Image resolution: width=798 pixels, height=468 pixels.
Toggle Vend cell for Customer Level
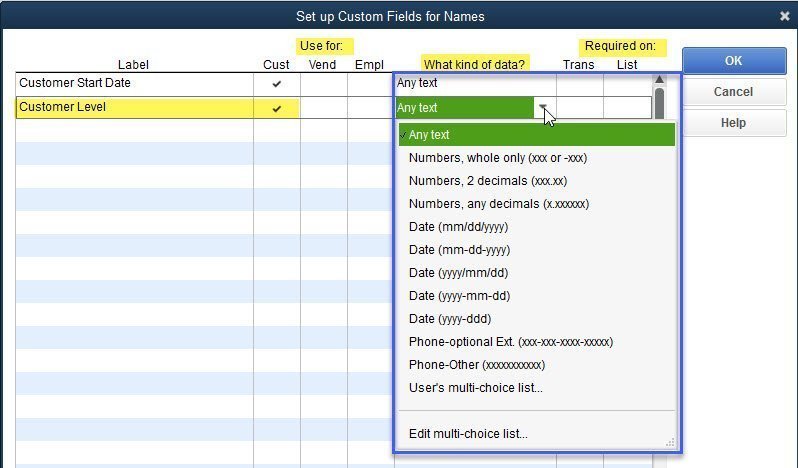tap(324, 108)
